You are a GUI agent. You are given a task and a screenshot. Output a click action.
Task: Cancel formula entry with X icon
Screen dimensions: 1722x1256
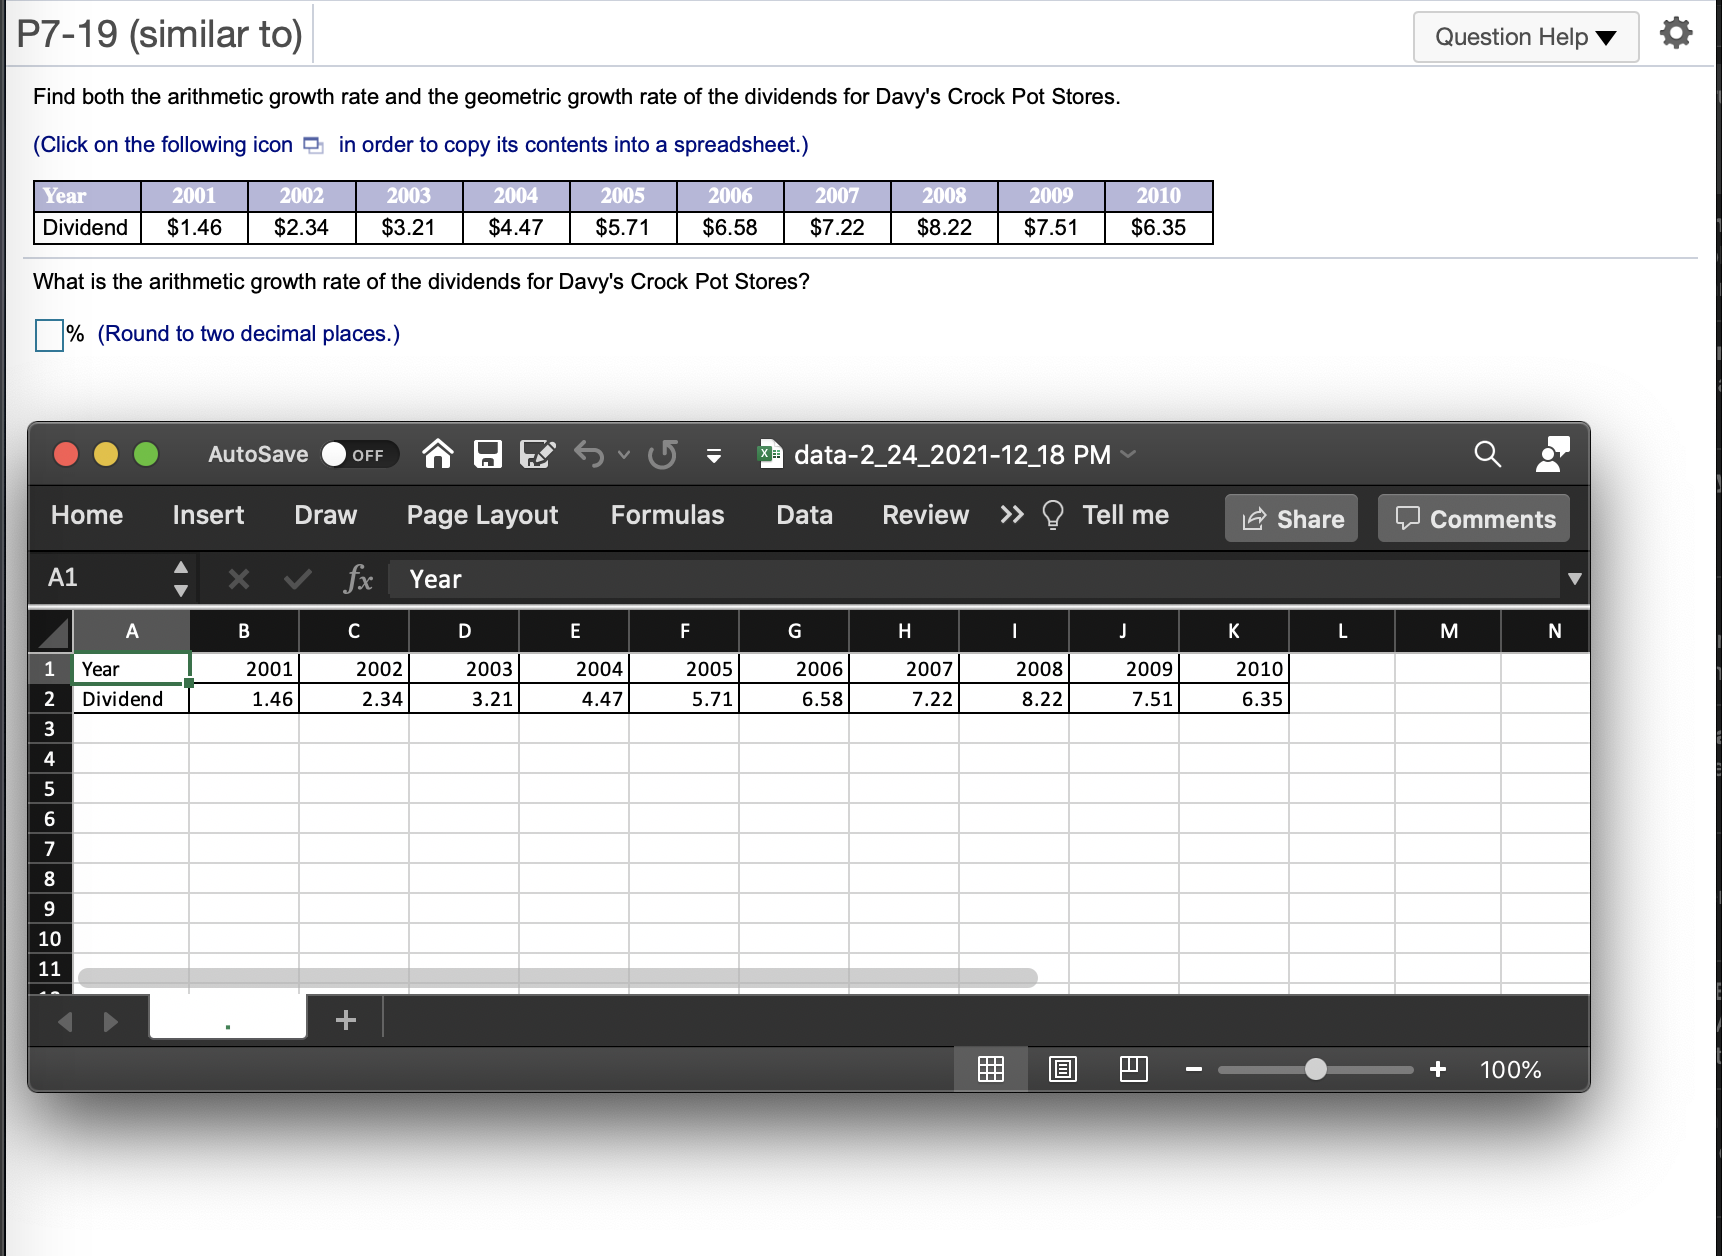point(238,579)
